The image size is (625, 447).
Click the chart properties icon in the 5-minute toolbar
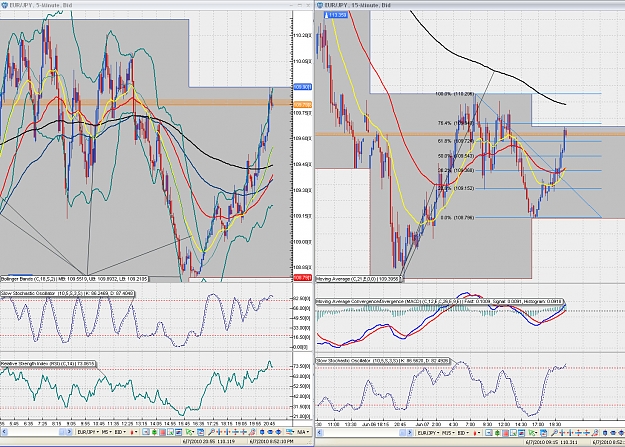pyautogui.click(x=178, y=432)
